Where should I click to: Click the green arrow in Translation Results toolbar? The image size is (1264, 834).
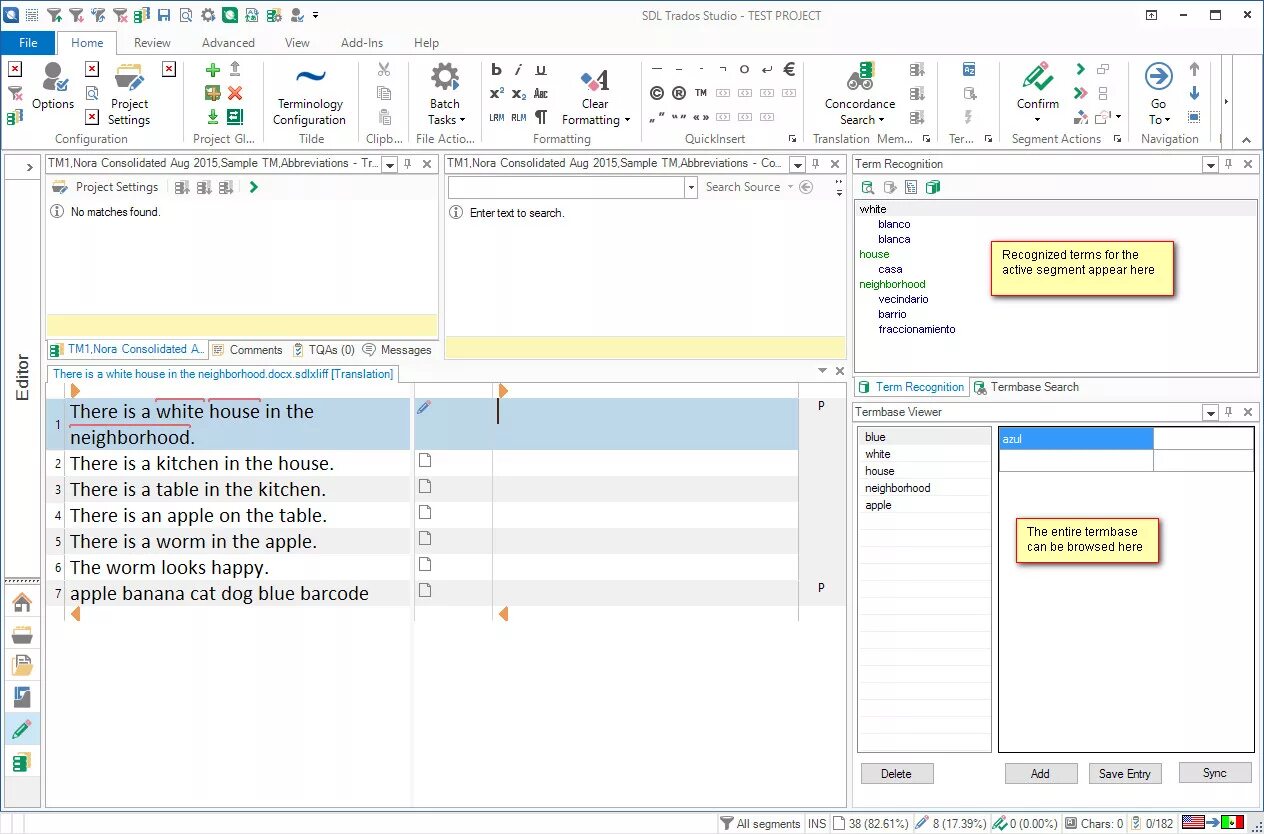coord(254,187)
